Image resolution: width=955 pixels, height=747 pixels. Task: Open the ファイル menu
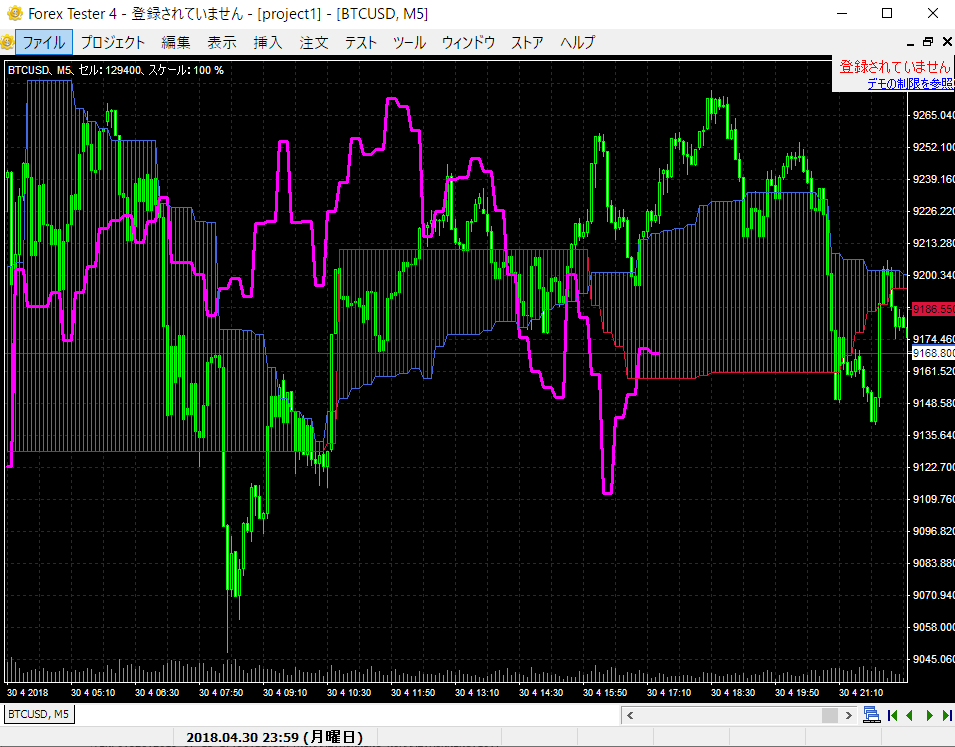point(44,43)
